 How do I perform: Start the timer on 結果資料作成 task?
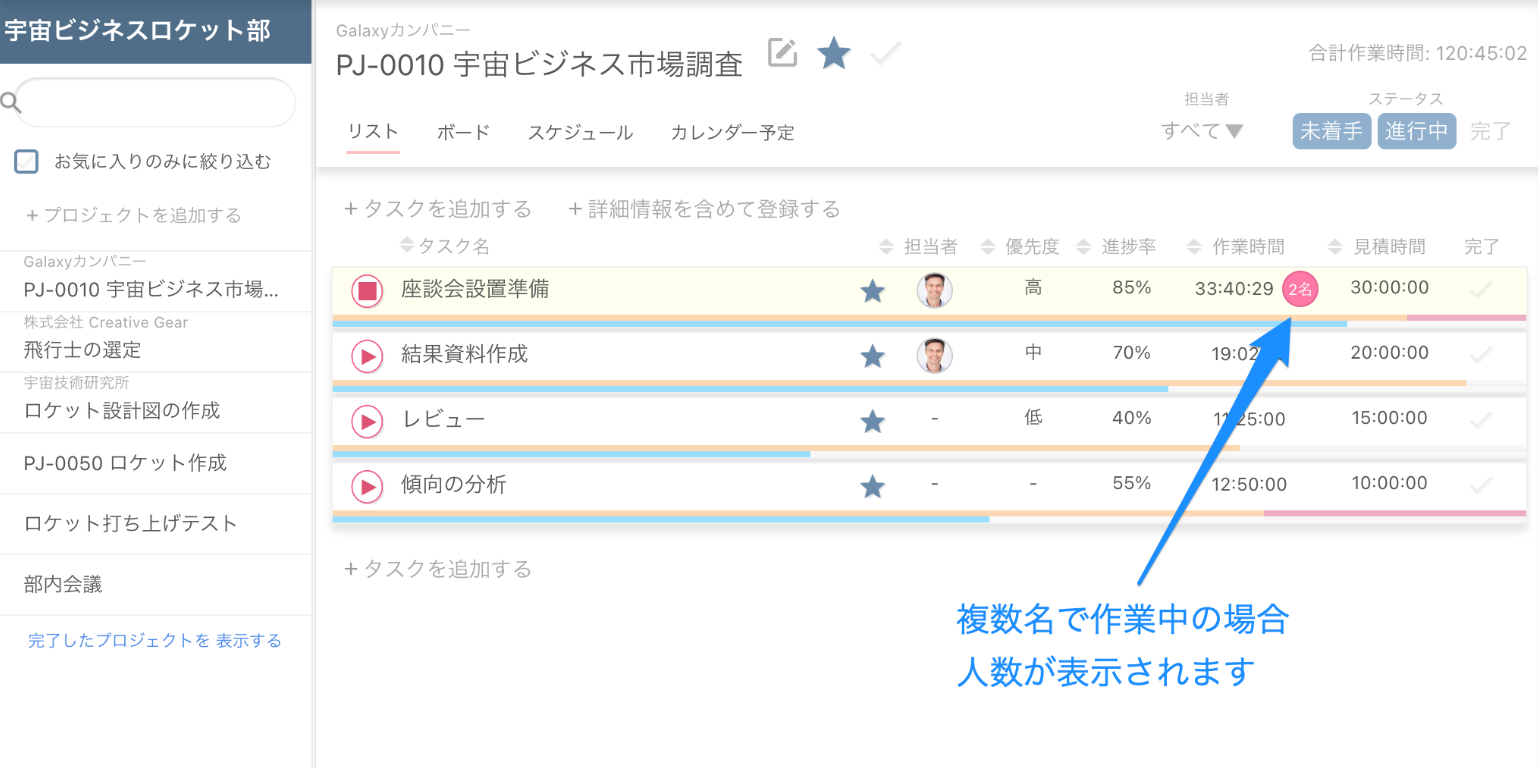tap(367, 354)
